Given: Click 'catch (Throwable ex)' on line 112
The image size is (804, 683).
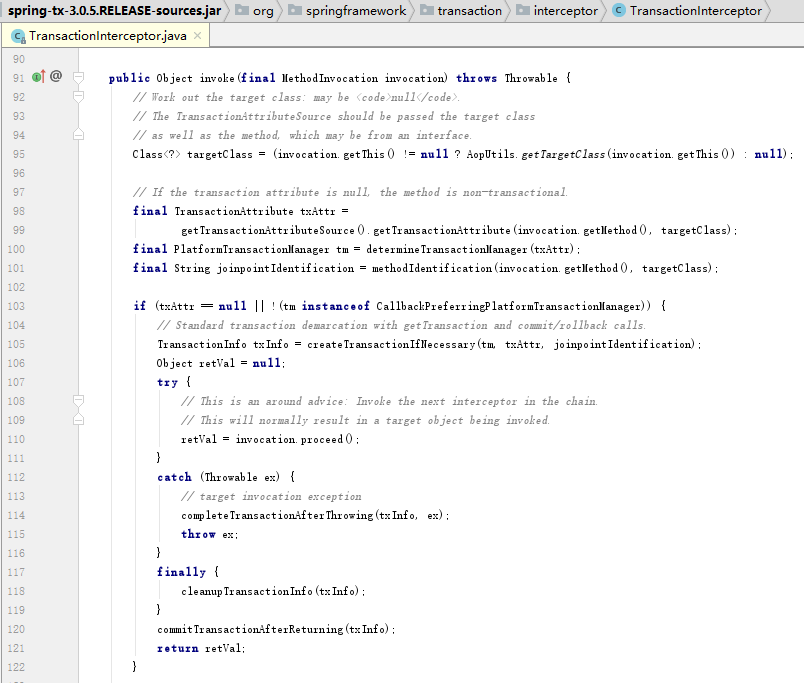Looking at the screenshot, I should 218,477.
